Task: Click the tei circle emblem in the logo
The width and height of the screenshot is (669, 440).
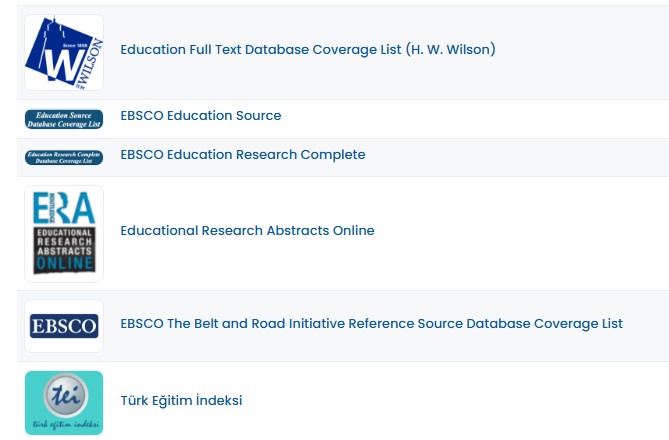Action: click(63, 395)
